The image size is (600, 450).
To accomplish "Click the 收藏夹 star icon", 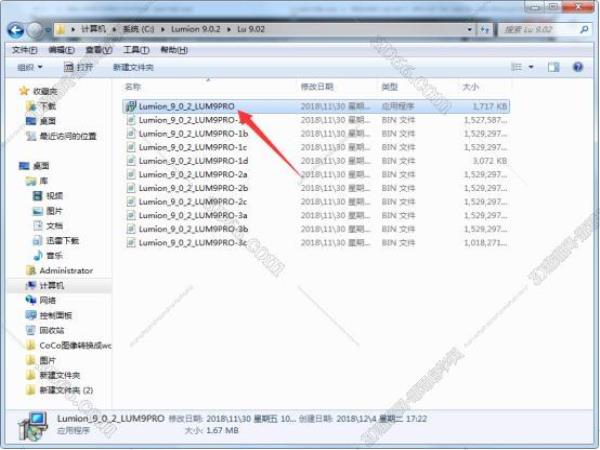I will pyautogui.click(x=24, y=91).
